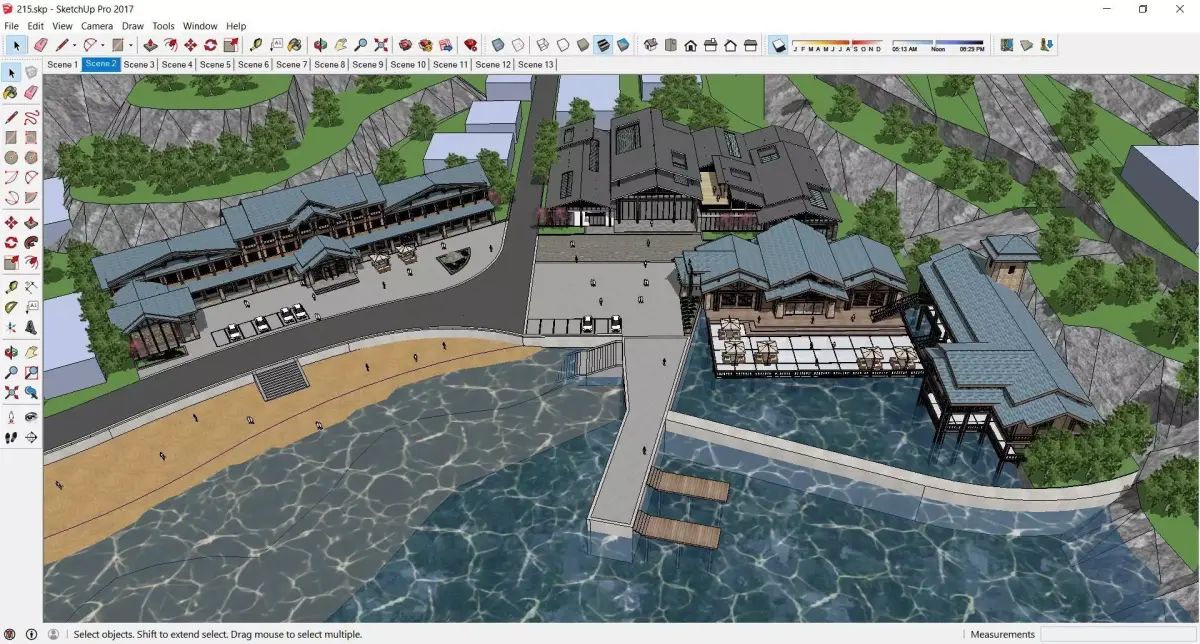Choose the Pie arc tool
Viewport: 1200px width, 644px height.
(31, 197)
